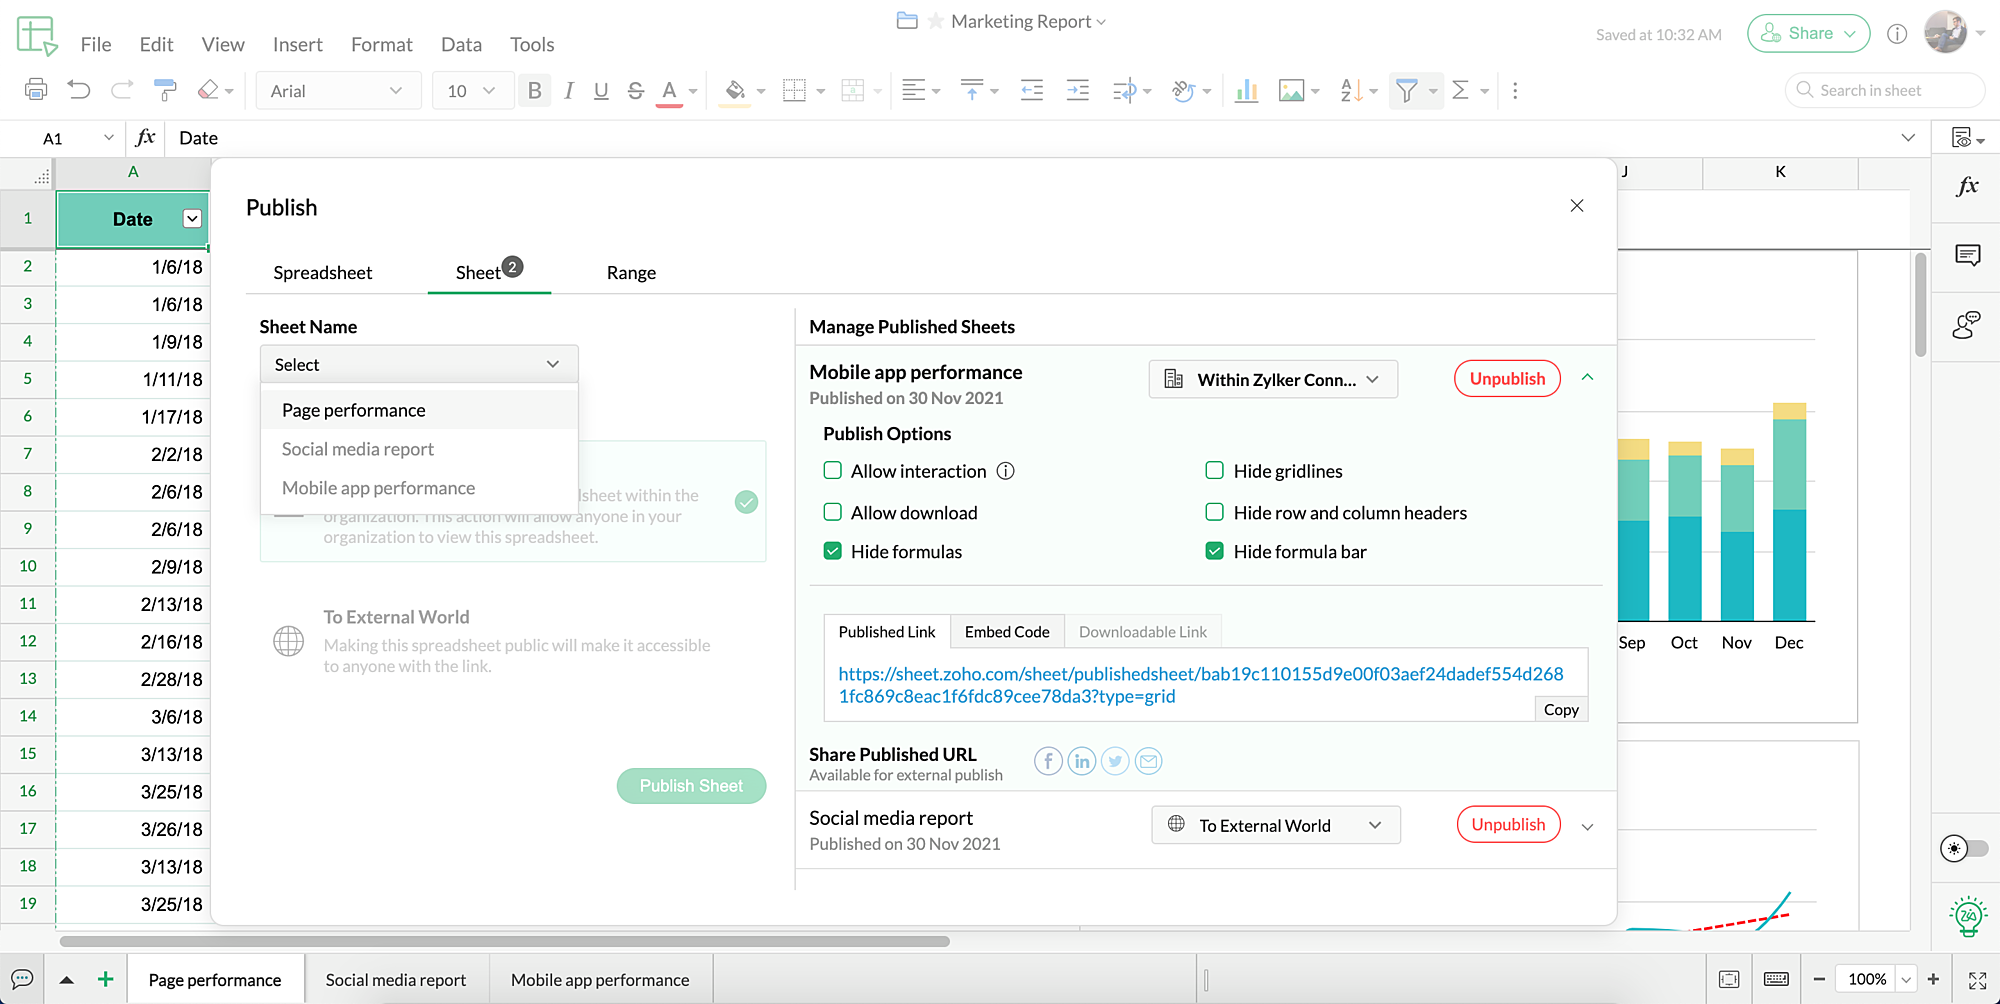This screenshot has height=1004, width=2000.
Task: Switch to the Range tab
Action: pos(631,273)
